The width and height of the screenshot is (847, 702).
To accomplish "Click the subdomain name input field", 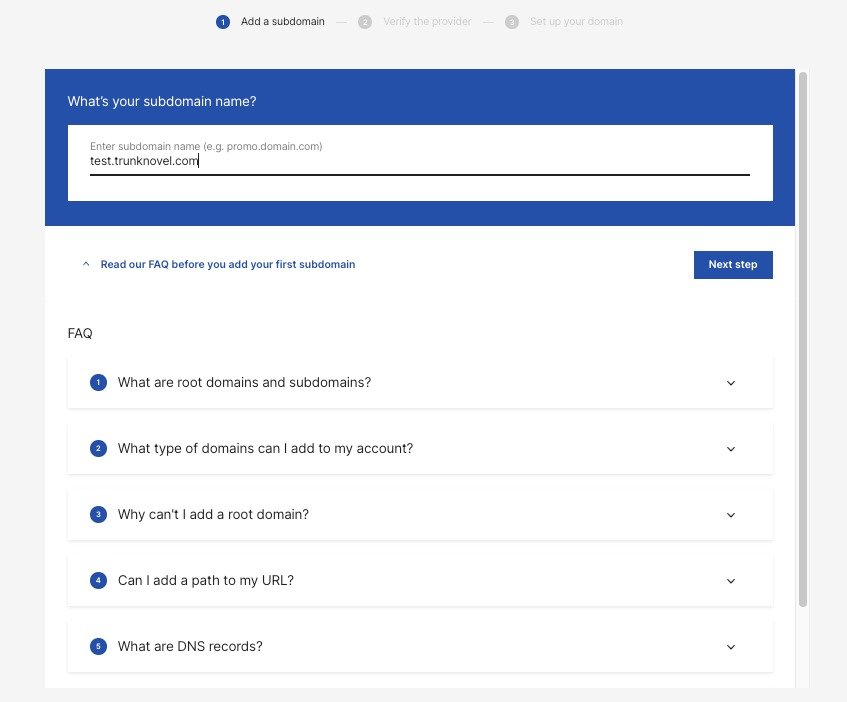I will [420, 161].
